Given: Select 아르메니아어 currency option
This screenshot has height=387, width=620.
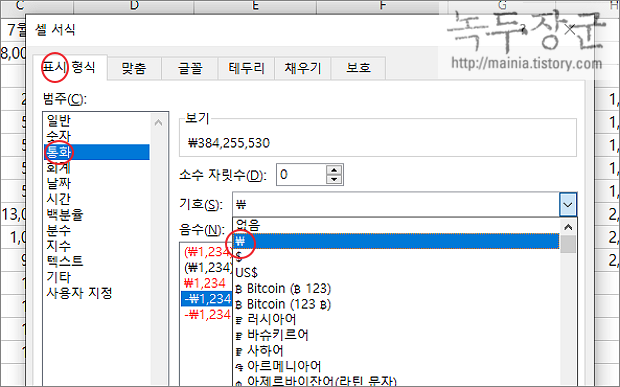Looking at the screenshot, I should (x=397, y=366).
